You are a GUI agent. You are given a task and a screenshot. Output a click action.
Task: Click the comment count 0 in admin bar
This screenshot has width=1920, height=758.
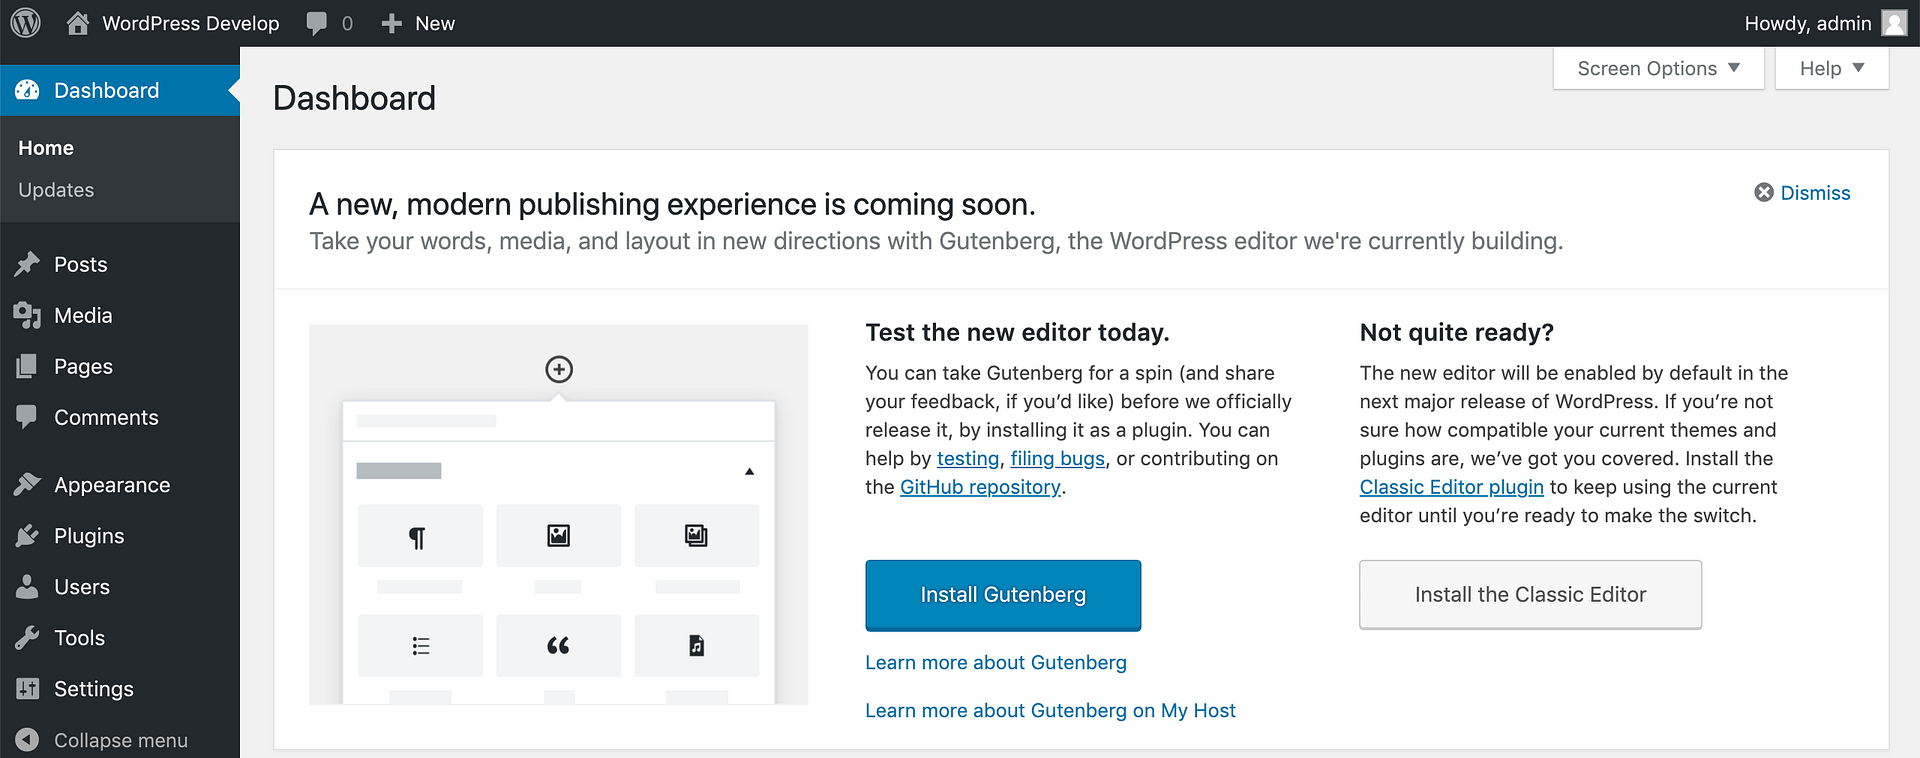(347, 23)
